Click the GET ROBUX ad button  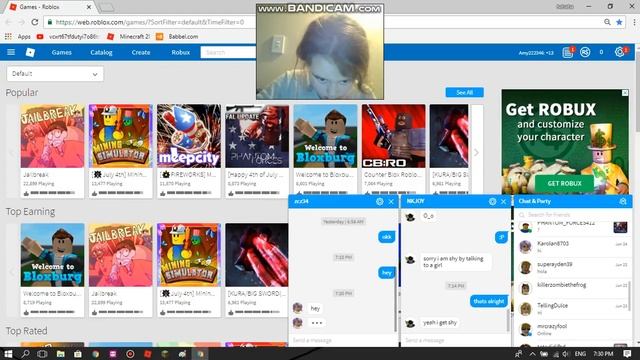click(564, 183)
